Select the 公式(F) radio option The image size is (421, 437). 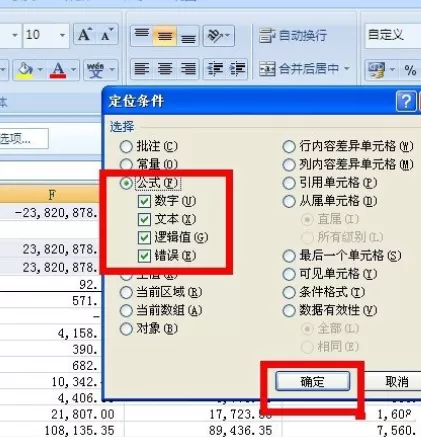150,183
